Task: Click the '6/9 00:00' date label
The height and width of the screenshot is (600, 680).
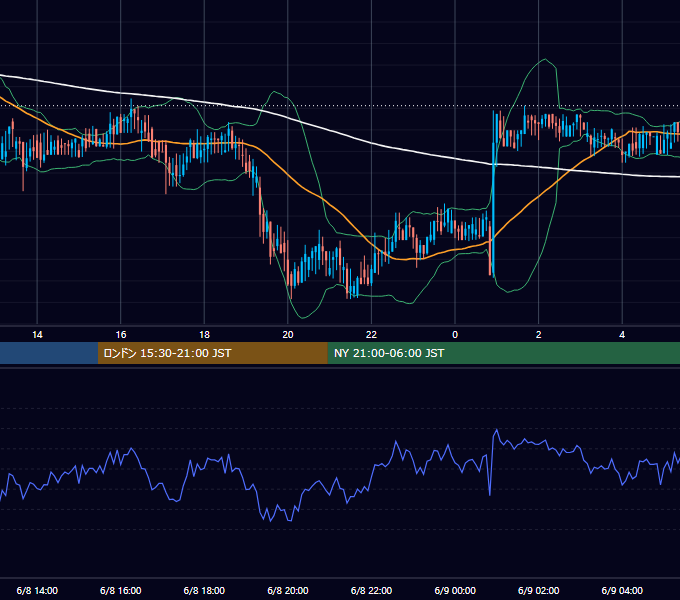Action: (455, 590)
